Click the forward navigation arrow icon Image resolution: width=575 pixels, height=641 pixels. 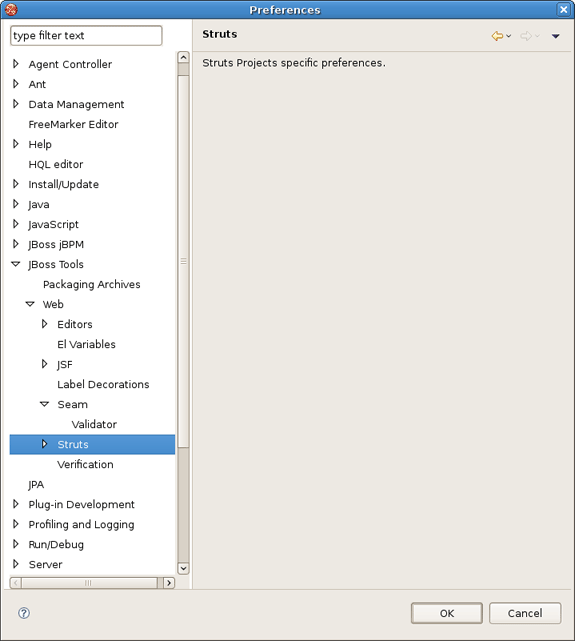point(526,36)
